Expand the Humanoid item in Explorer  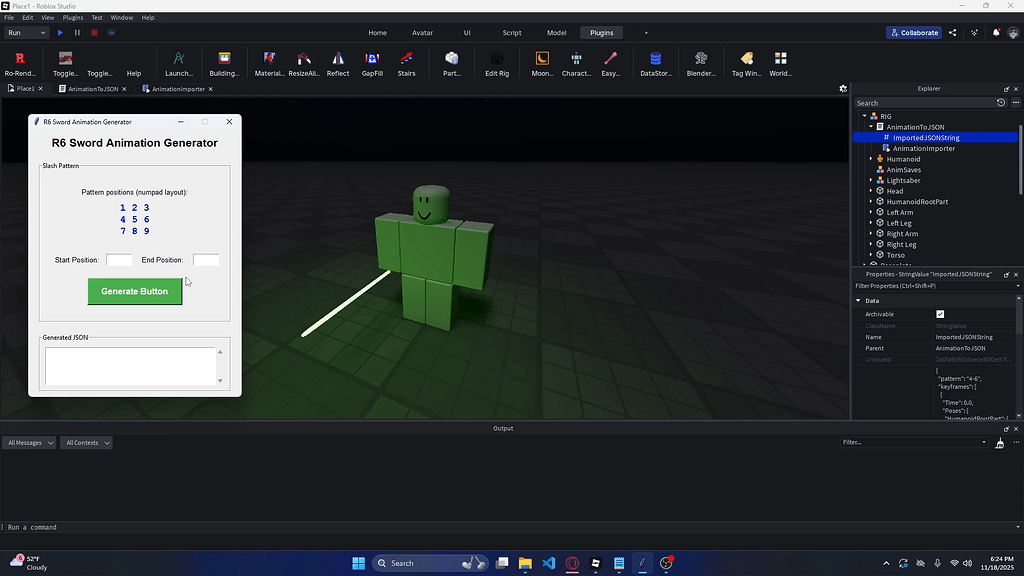click(x=871, y=158)
